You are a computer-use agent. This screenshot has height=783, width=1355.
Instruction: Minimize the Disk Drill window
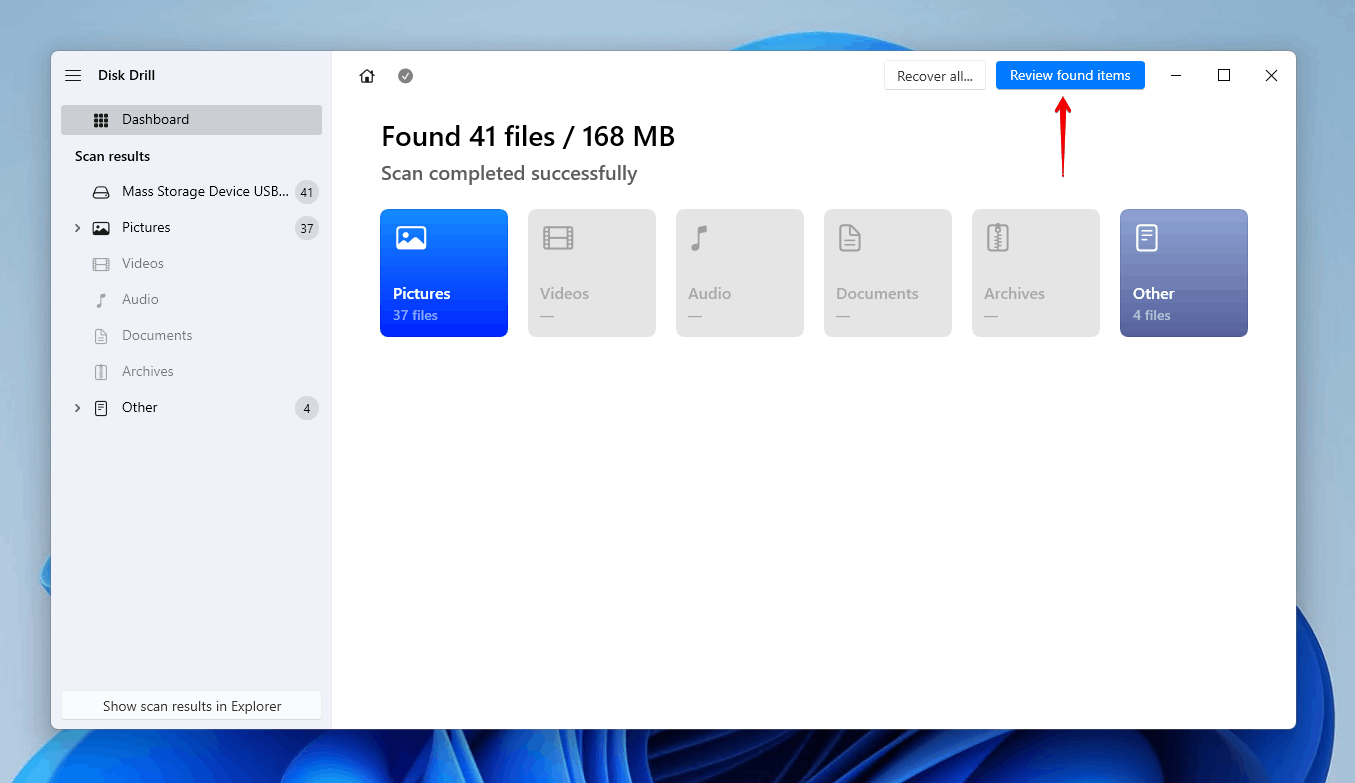(x=1176, y=76)
